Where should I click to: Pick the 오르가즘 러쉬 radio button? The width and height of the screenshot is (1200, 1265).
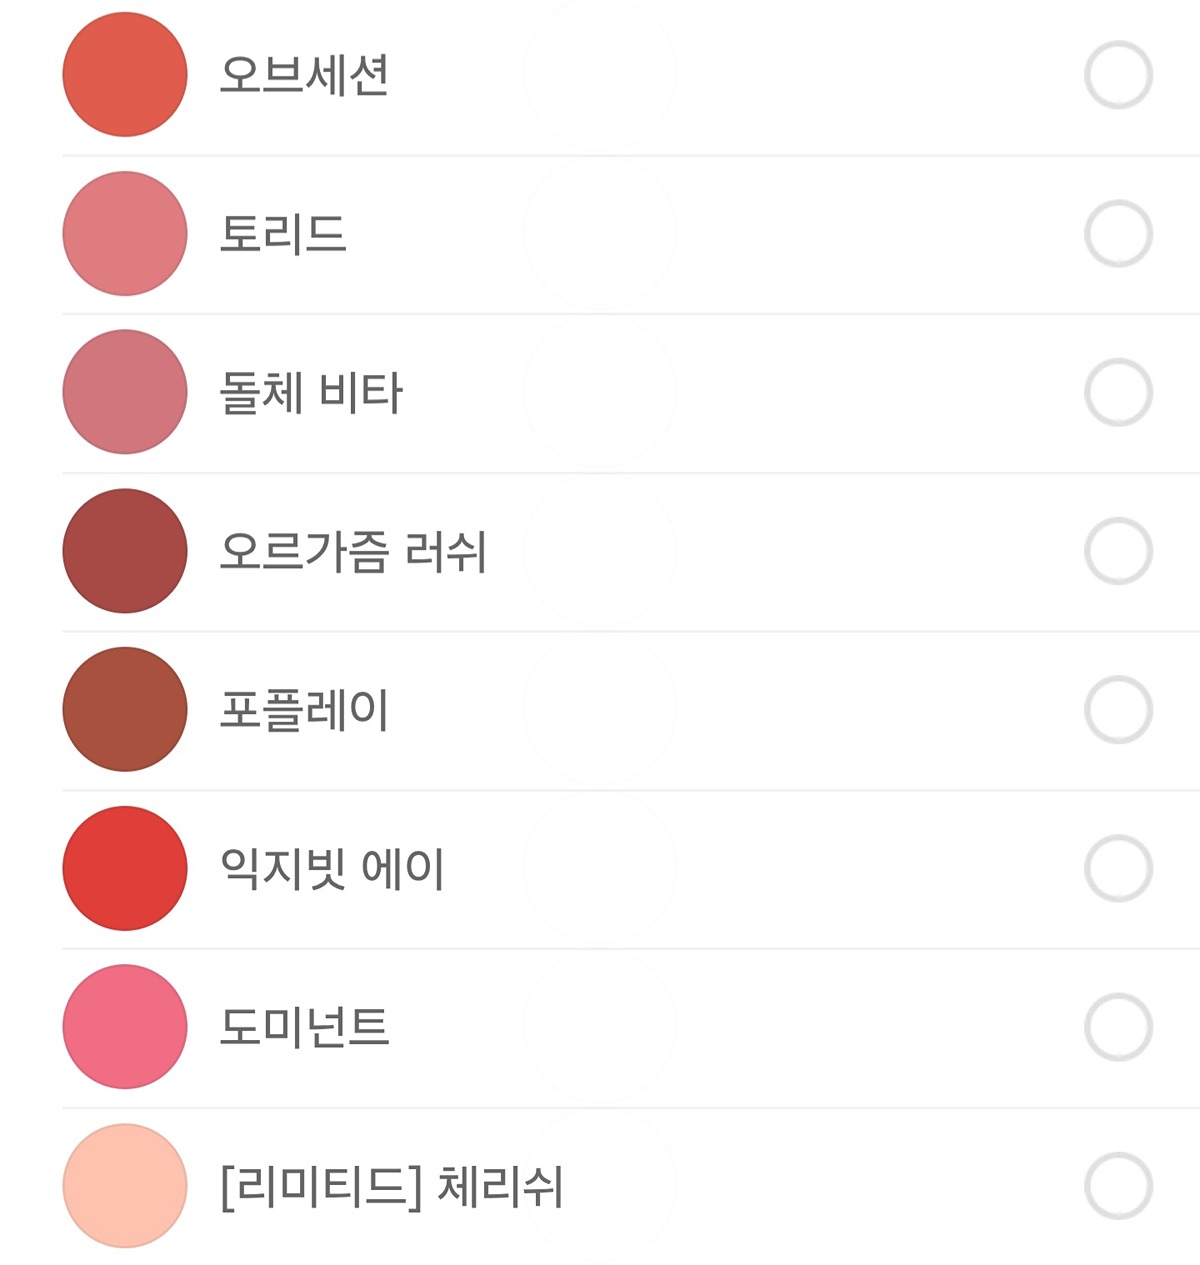tap(1118, 551)
